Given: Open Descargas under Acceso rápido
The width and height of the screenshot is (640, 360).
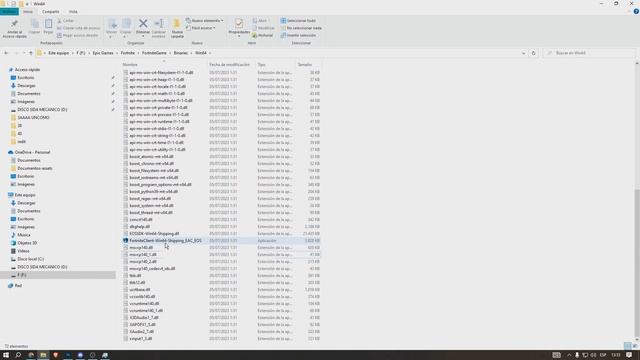Looking at the screenshot, I should click(26, 86).
